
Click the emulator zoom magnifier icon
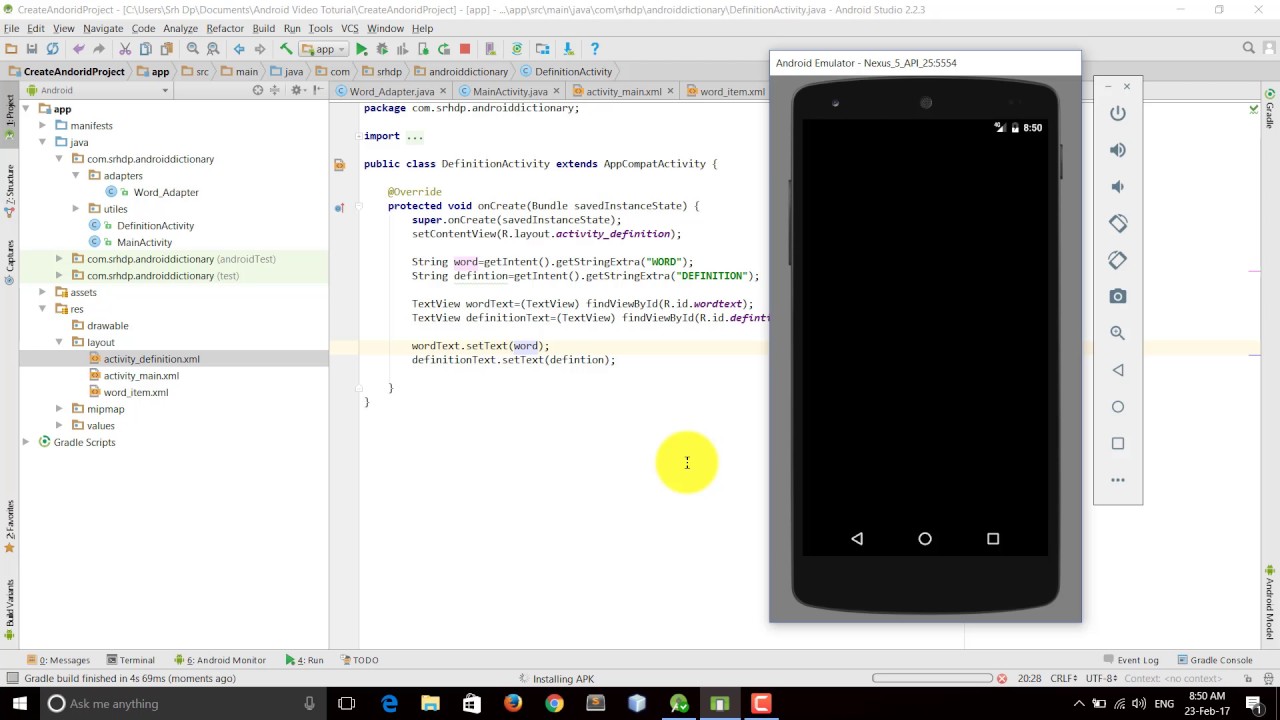1118,333
